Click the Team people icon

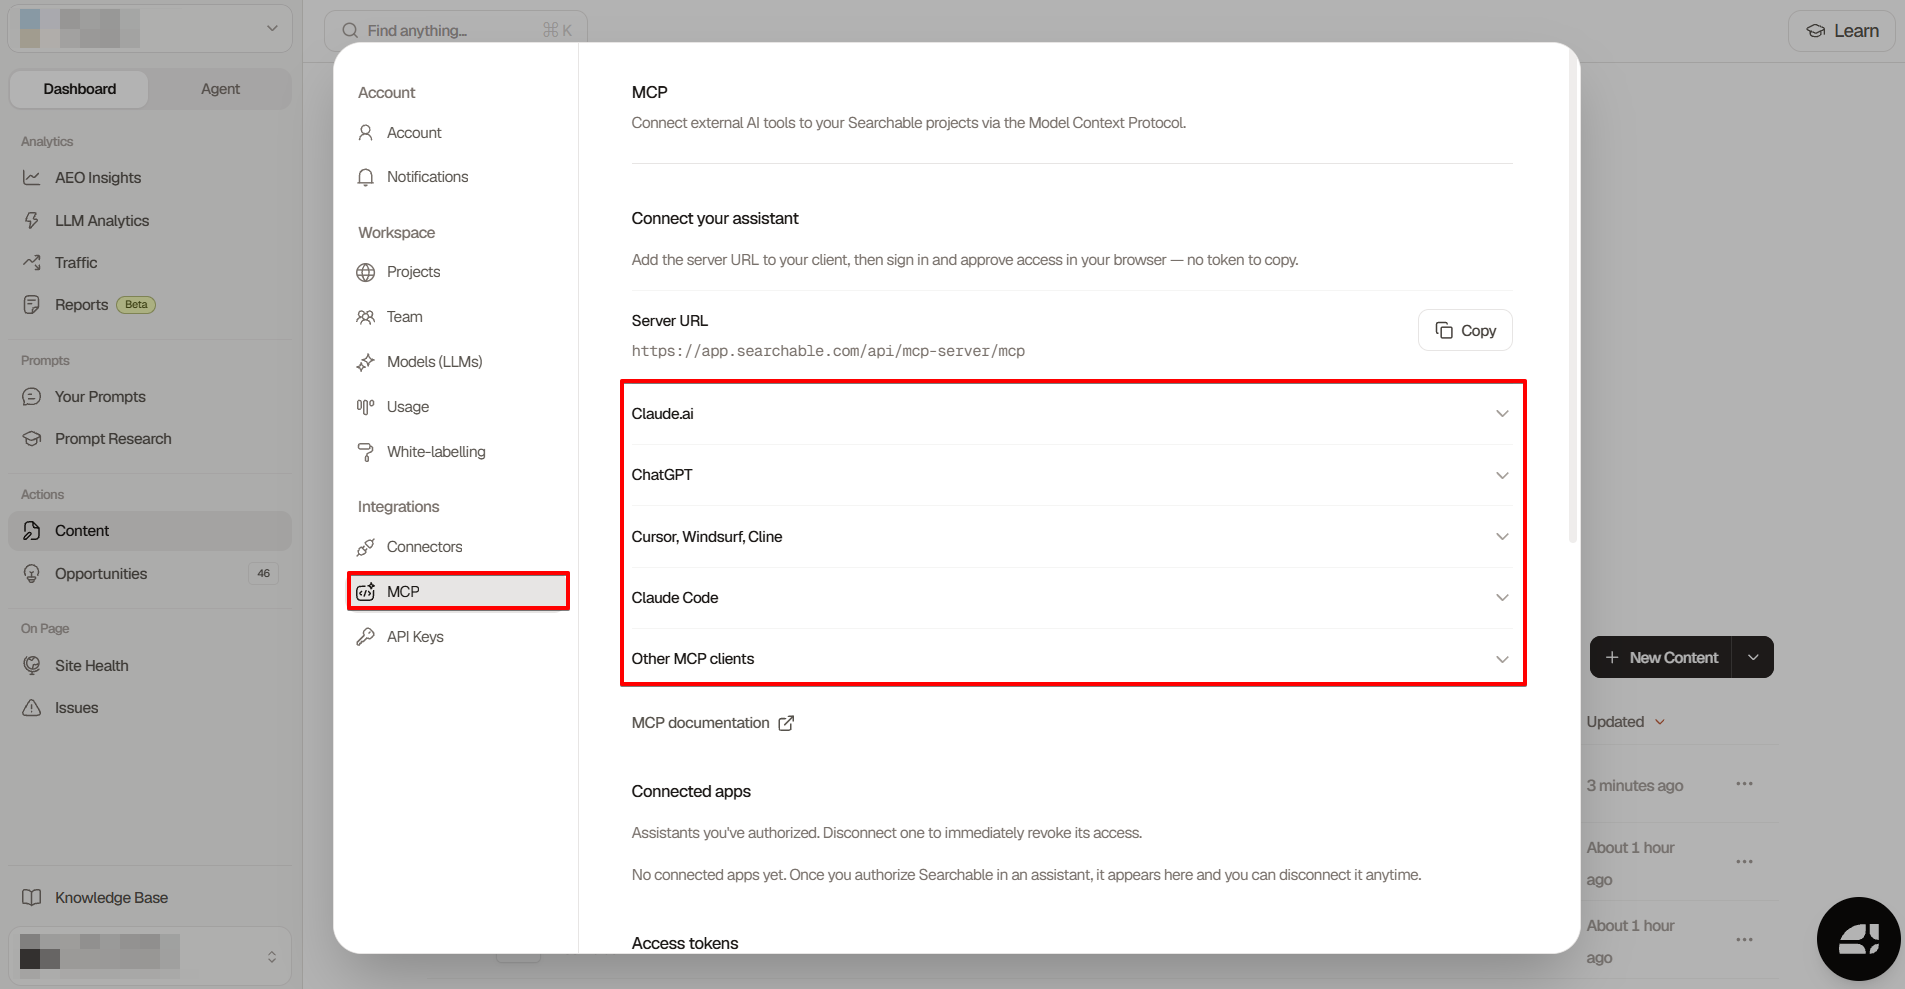[366, 317]
